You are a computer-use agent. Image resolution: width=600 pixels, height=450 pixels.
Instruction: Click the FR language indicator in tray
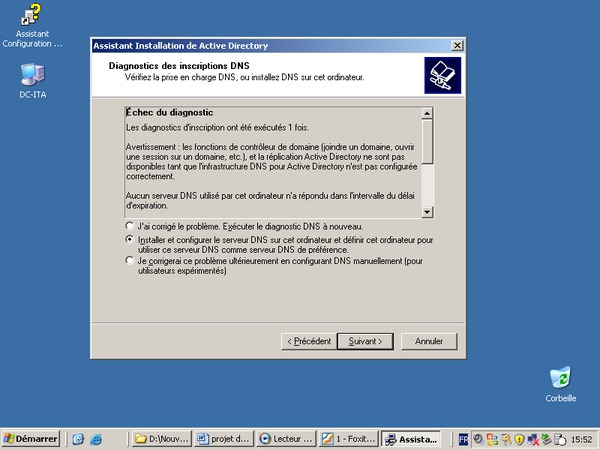pyautogui.click(x=463, y=439)
